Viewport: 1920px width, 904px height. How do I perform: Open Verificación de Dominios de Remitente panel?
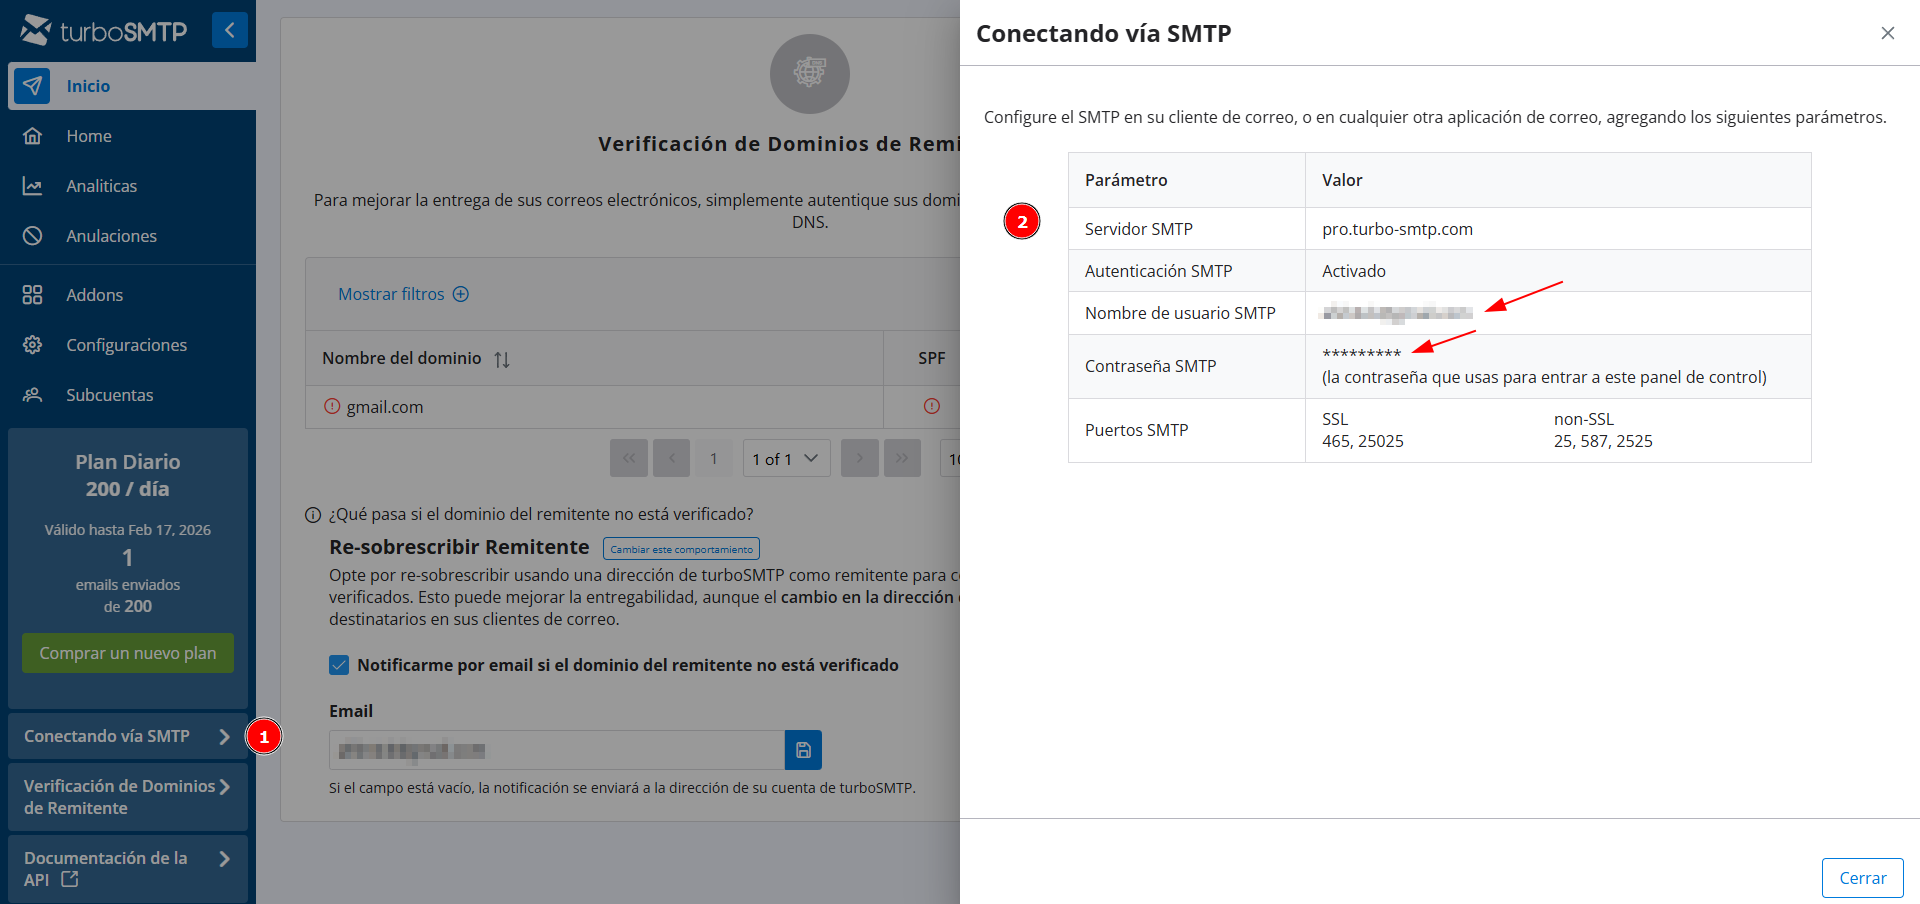click(128, 797)
